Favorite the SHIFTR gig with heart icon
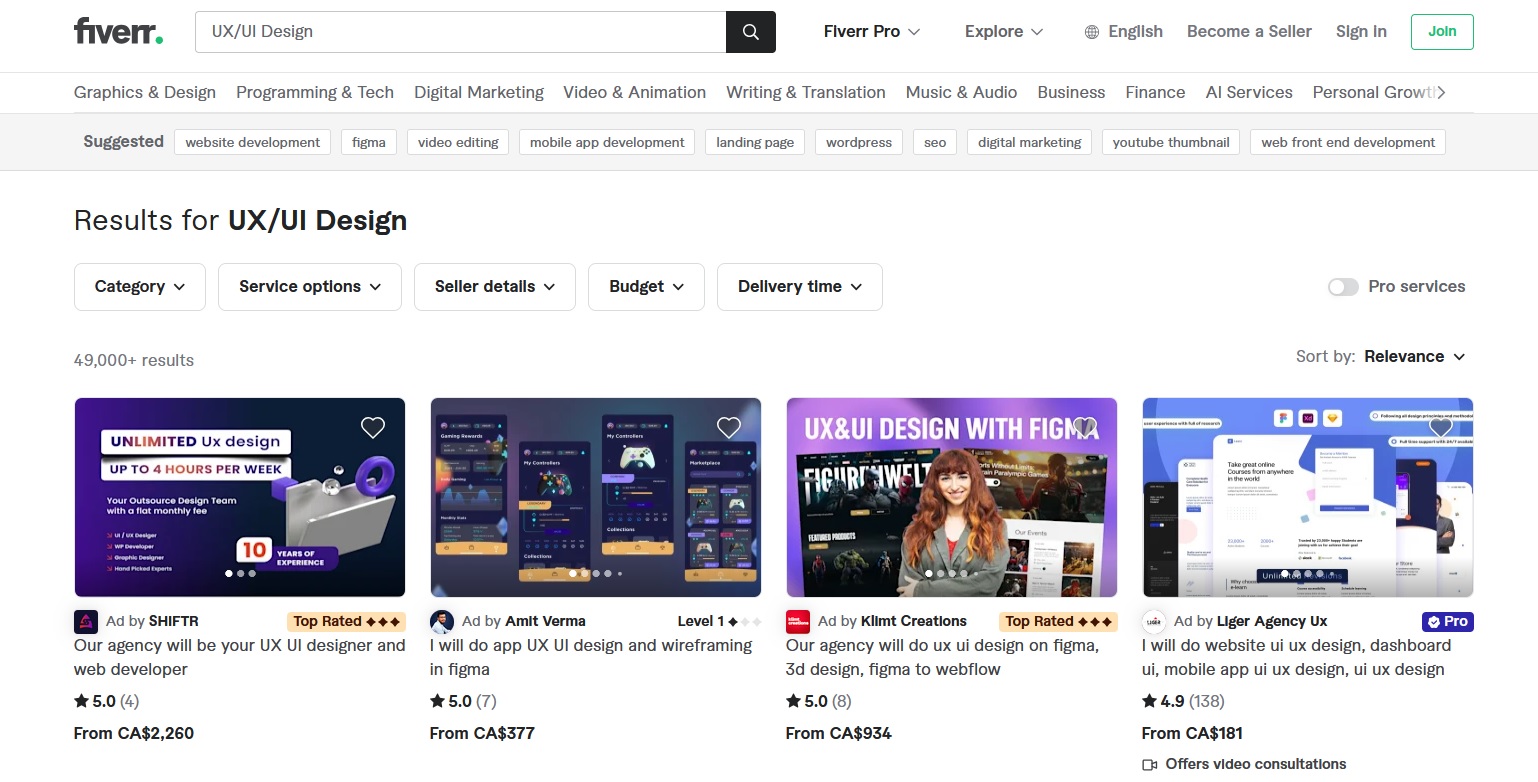 373,428
